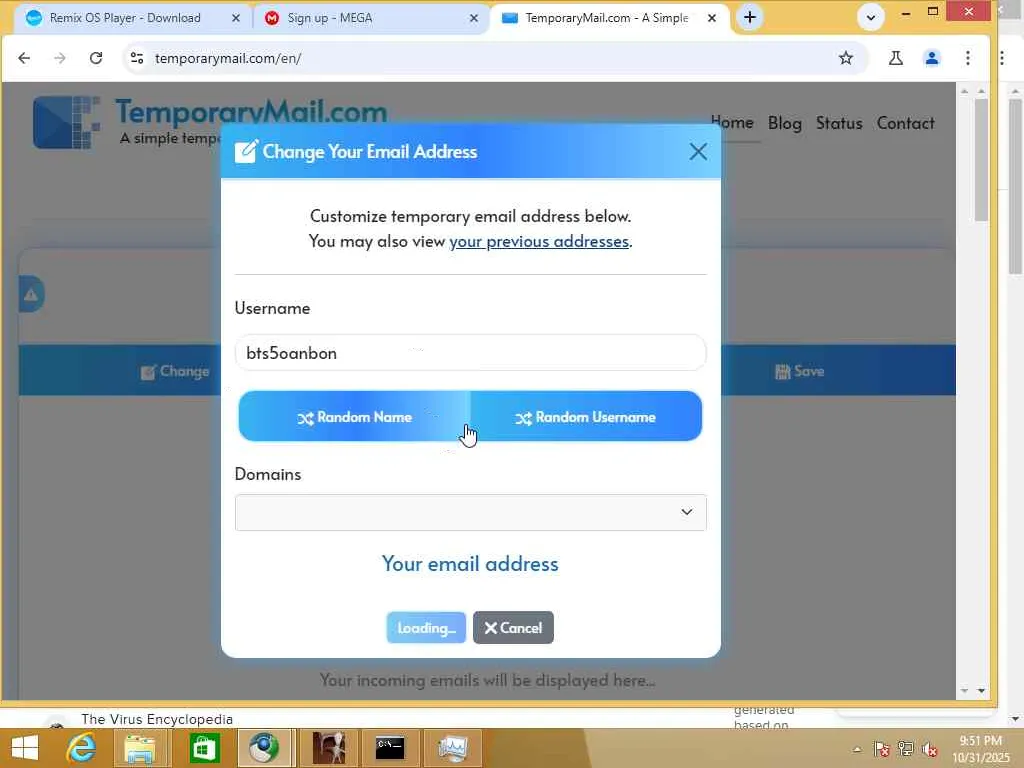This screenshot has width=1024, height=768.
Task: Click the page scrollbar down arrow
Action: (981, 690)
